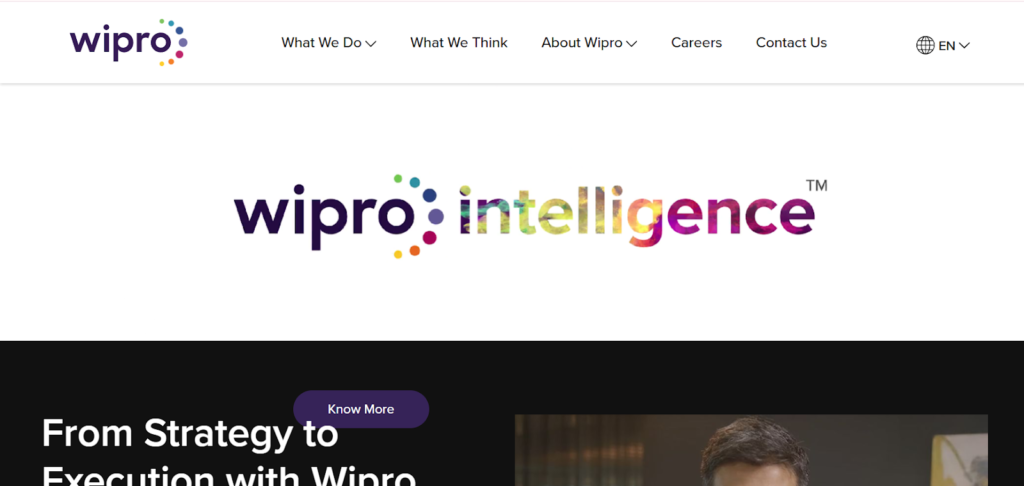1024x486 pixels.
Task: Click the About Wipro chevron arrow
Action: [x=631, y=44]
